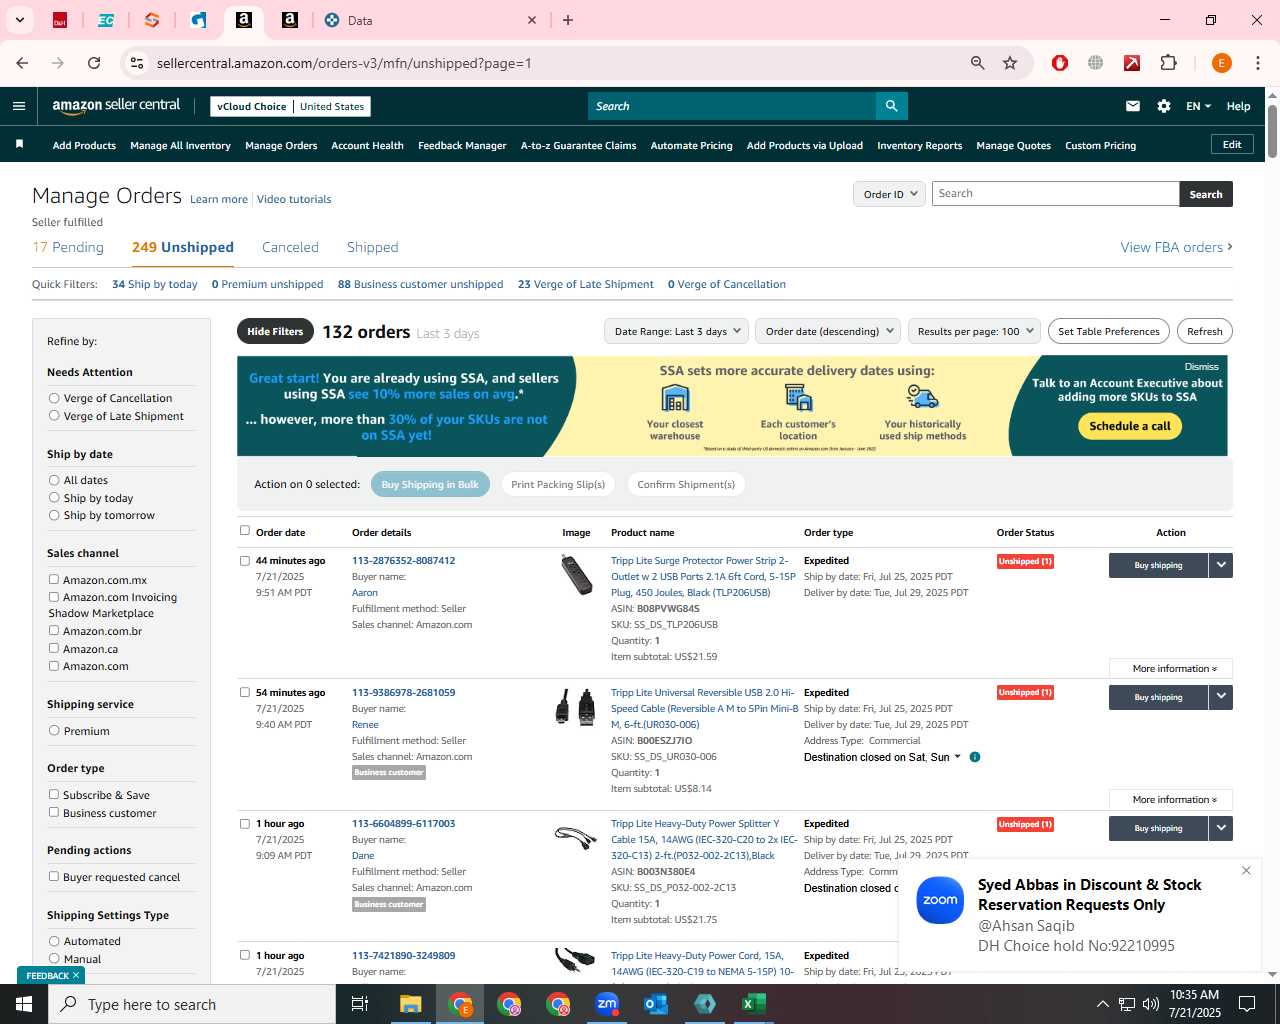
Task: Expand Buy shipping arrow for order 113-2876352-8087412
Action: 1221,565
